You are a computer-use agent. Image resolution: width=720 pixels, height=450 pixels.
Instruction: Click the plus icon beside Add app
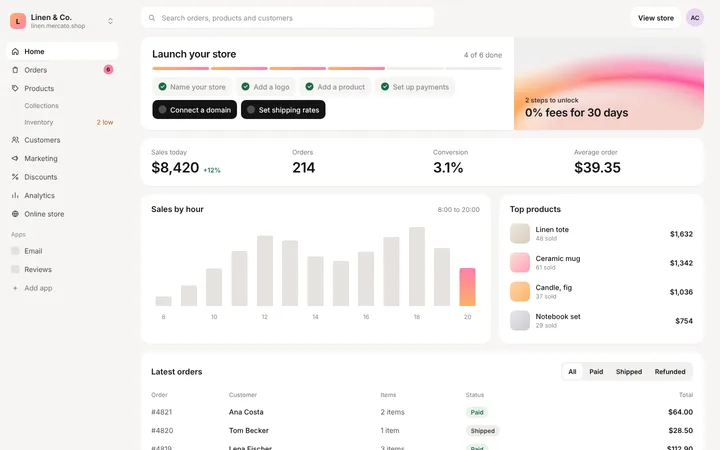(15, 288)
